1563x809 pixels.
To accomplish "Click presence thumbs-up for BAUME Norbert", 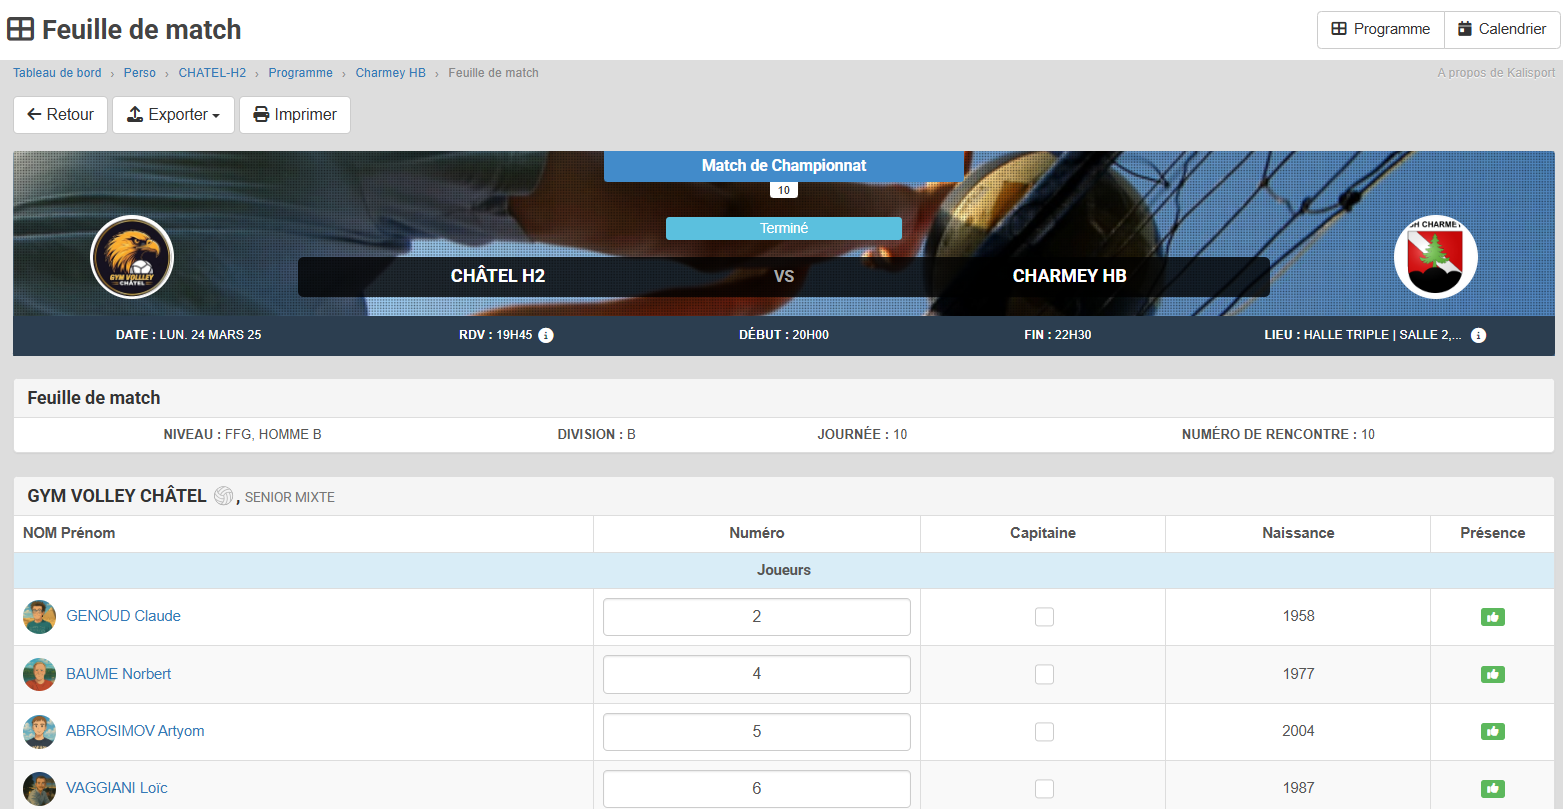I will (1492, 674).
